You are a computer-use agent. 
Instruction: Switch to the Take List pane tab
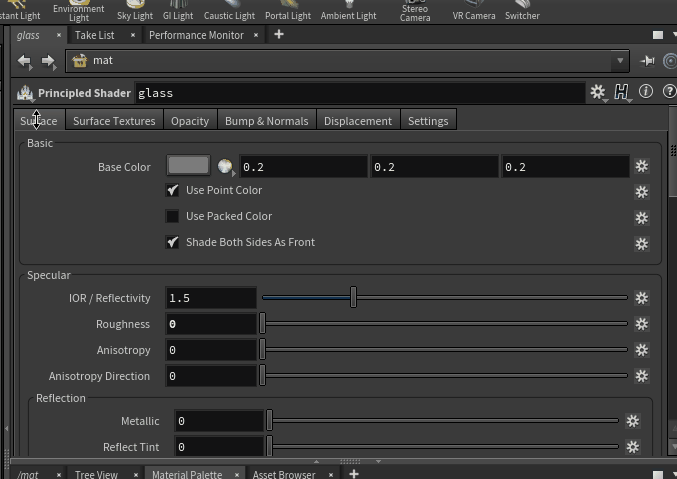[94, 35]
